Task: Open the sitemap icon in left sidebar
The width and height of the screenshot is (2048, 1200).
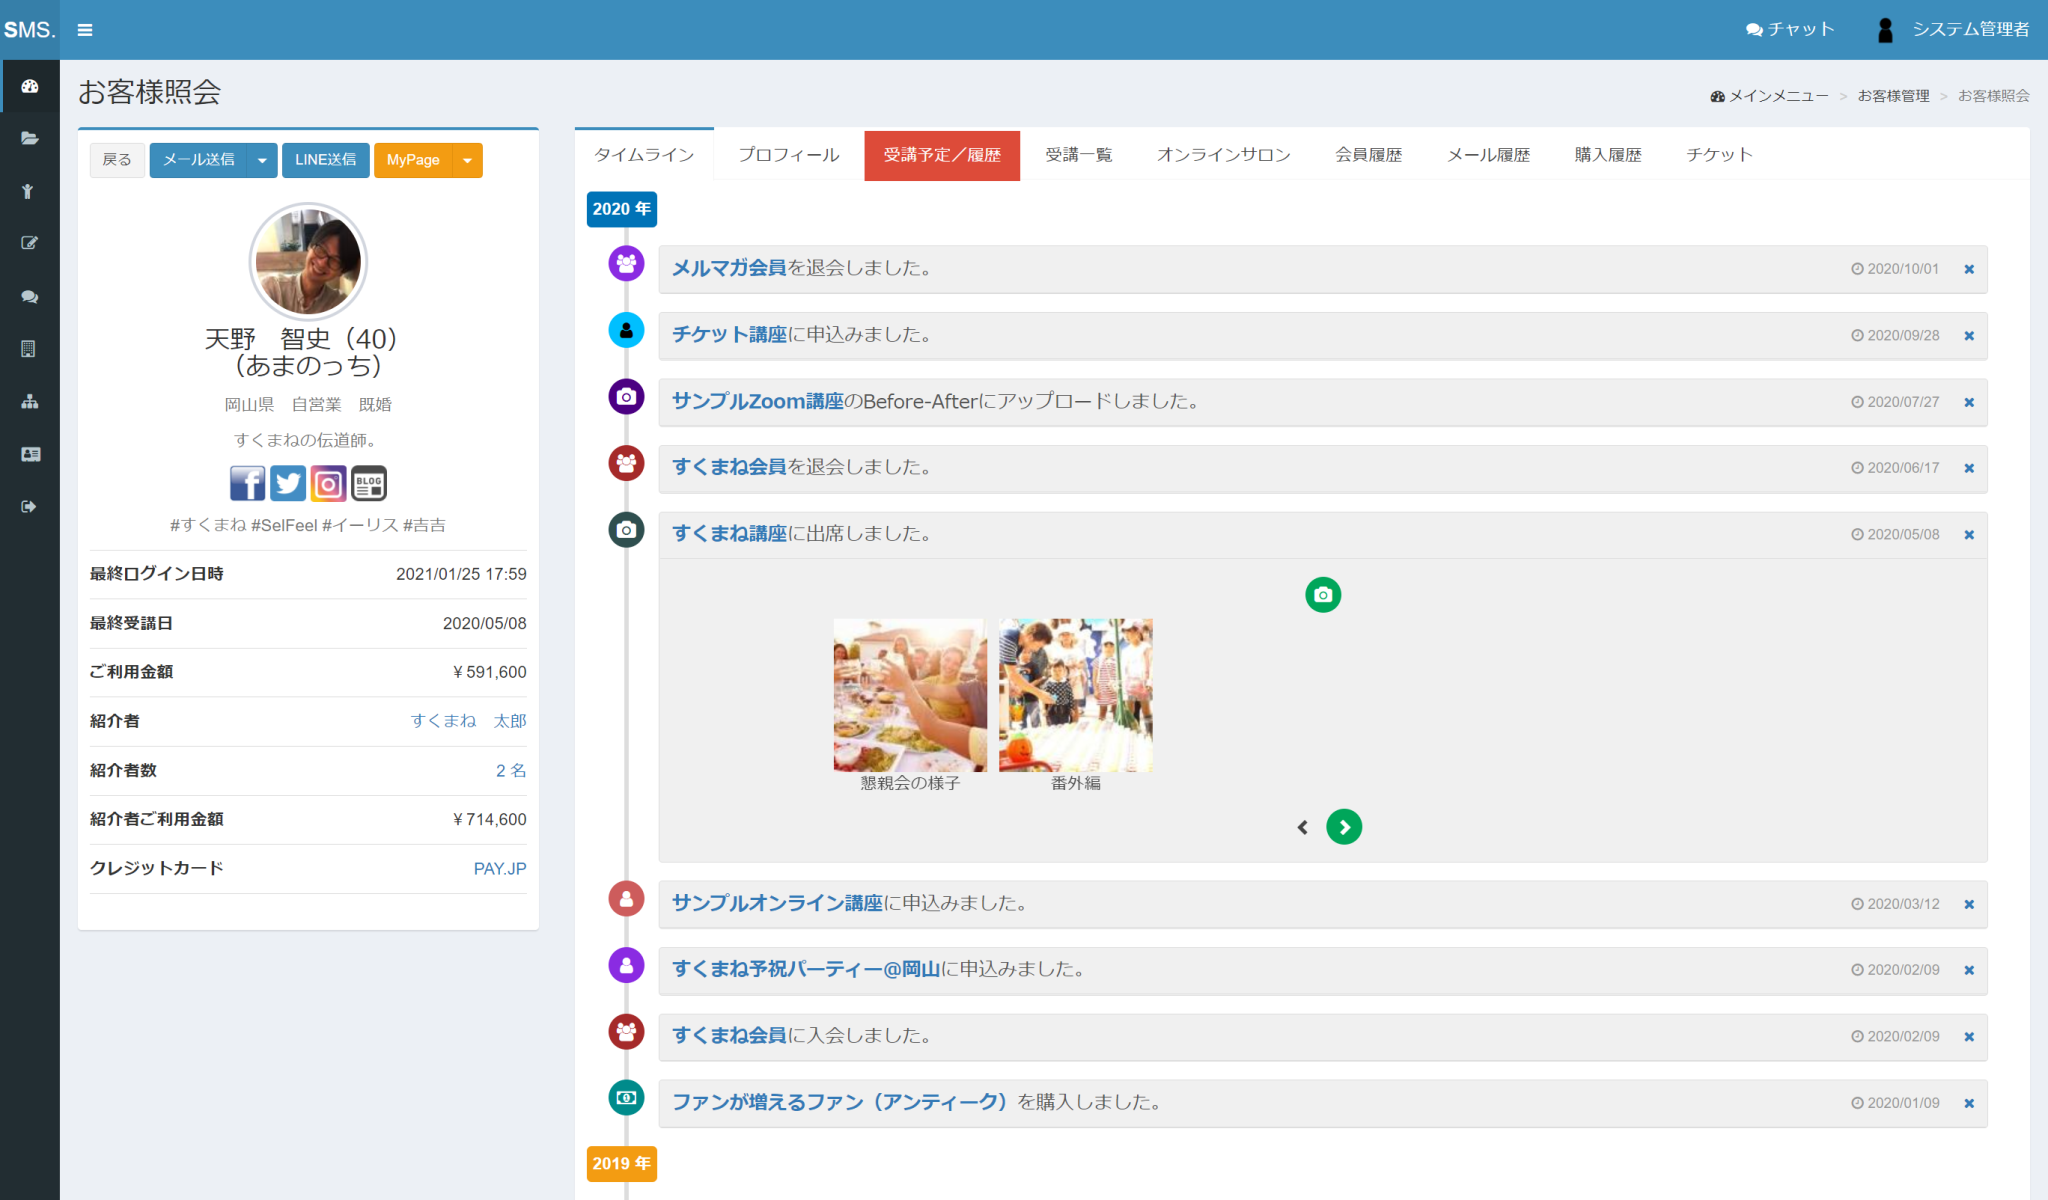Action: (x=29, y=402)
